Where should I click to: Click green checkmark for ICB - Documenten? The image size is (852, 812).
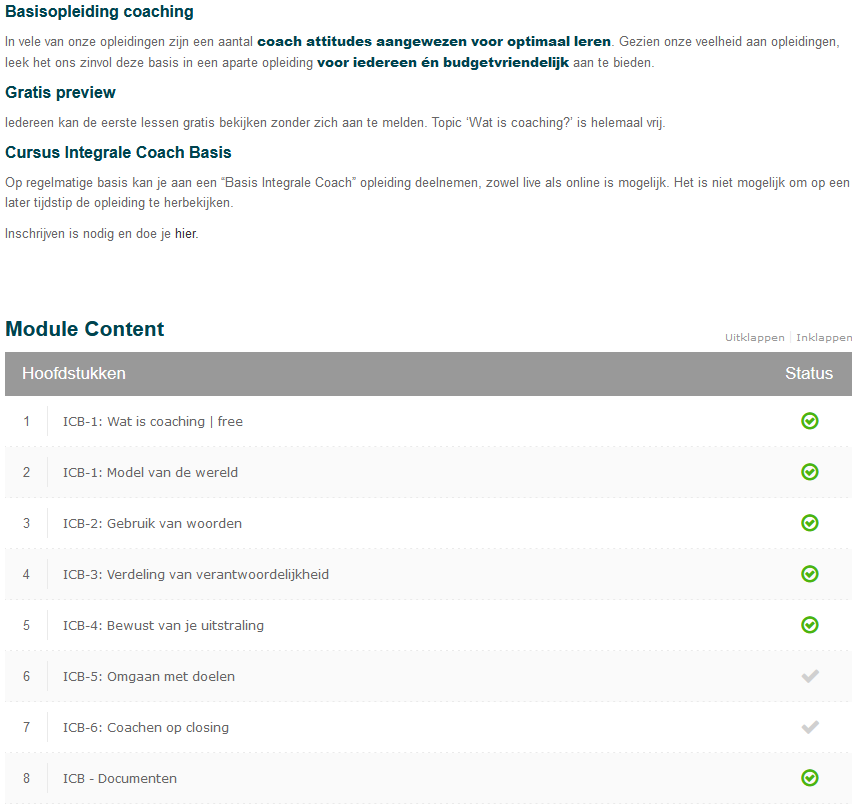810,778
